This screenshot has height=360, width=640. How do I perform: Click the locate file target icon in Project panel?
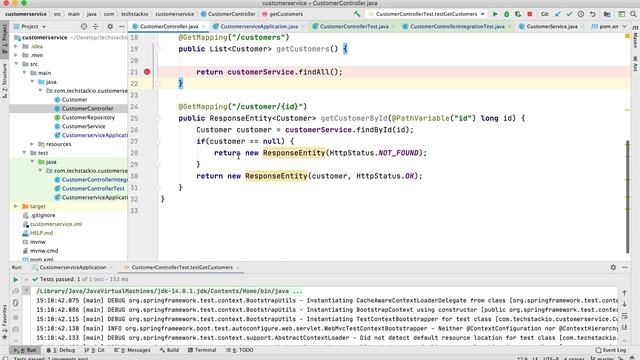[84, 27]
